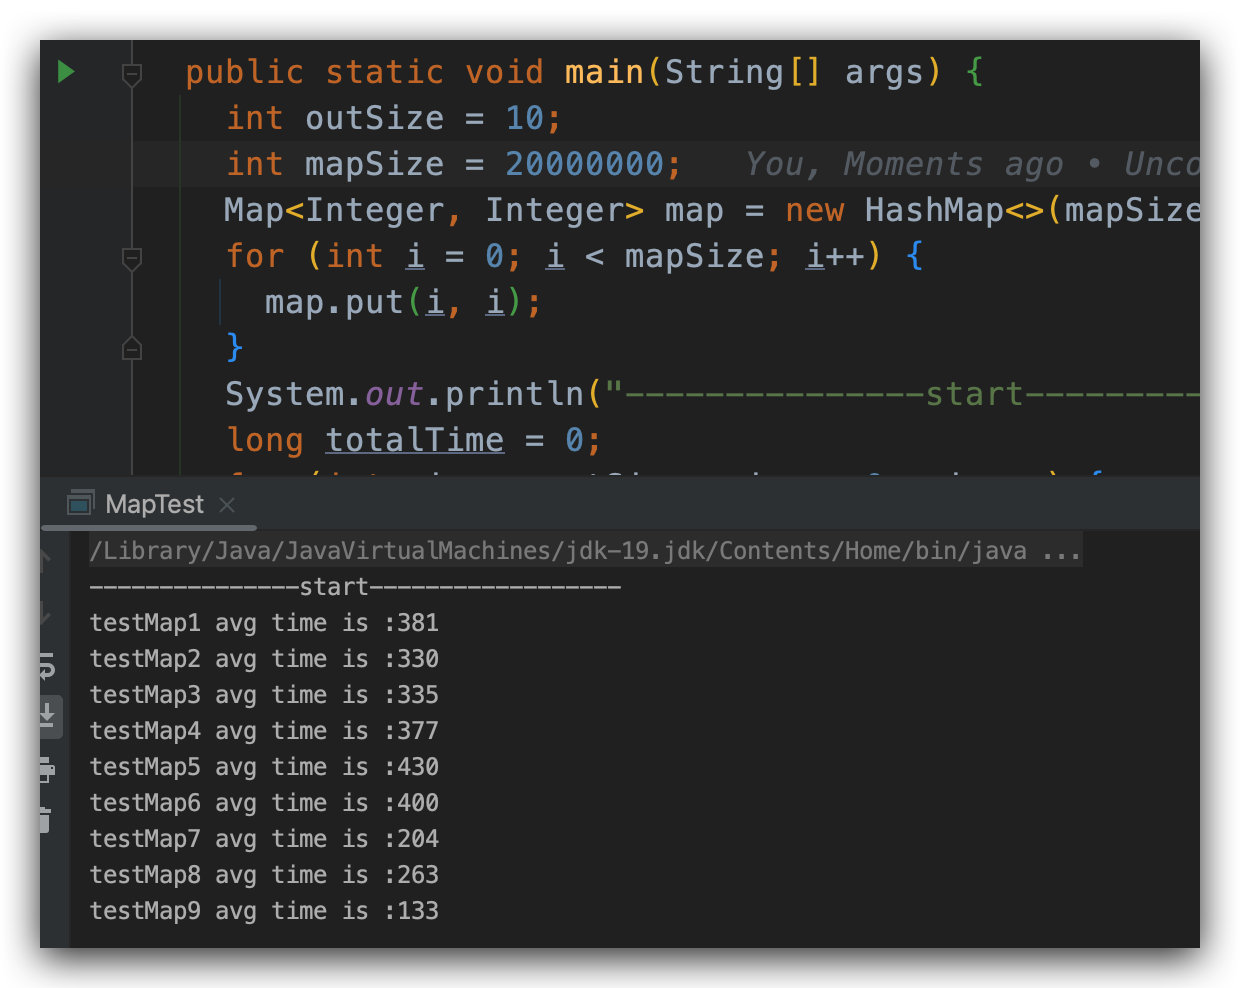Image resolution: width=1240 pixels, height=988 pixels.
Task: Click the outSize variable declaration
Action: tap(374, 118)
